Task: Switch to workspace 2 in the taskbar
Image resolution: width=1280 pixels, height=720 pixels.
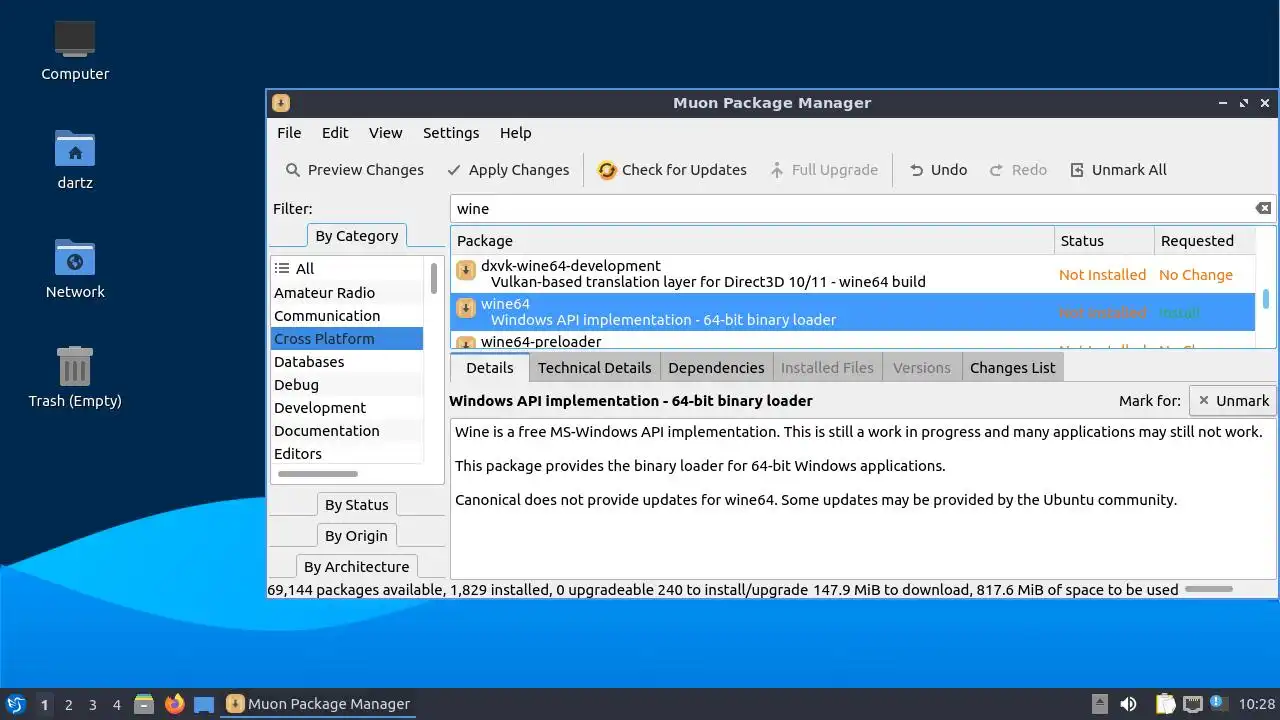Action: (x=69, y=705)
